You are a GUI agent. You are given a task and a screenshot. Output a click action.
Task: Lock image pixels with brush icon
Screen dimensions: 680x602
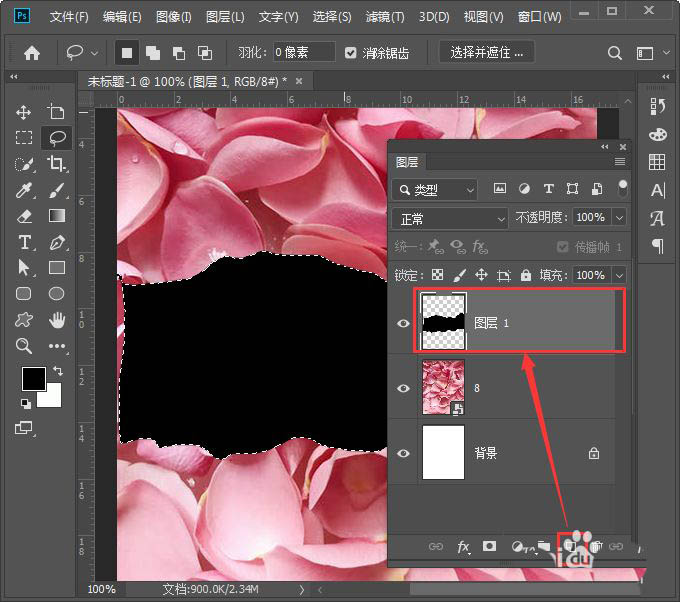pyautogui.click(x=460, y=275)
